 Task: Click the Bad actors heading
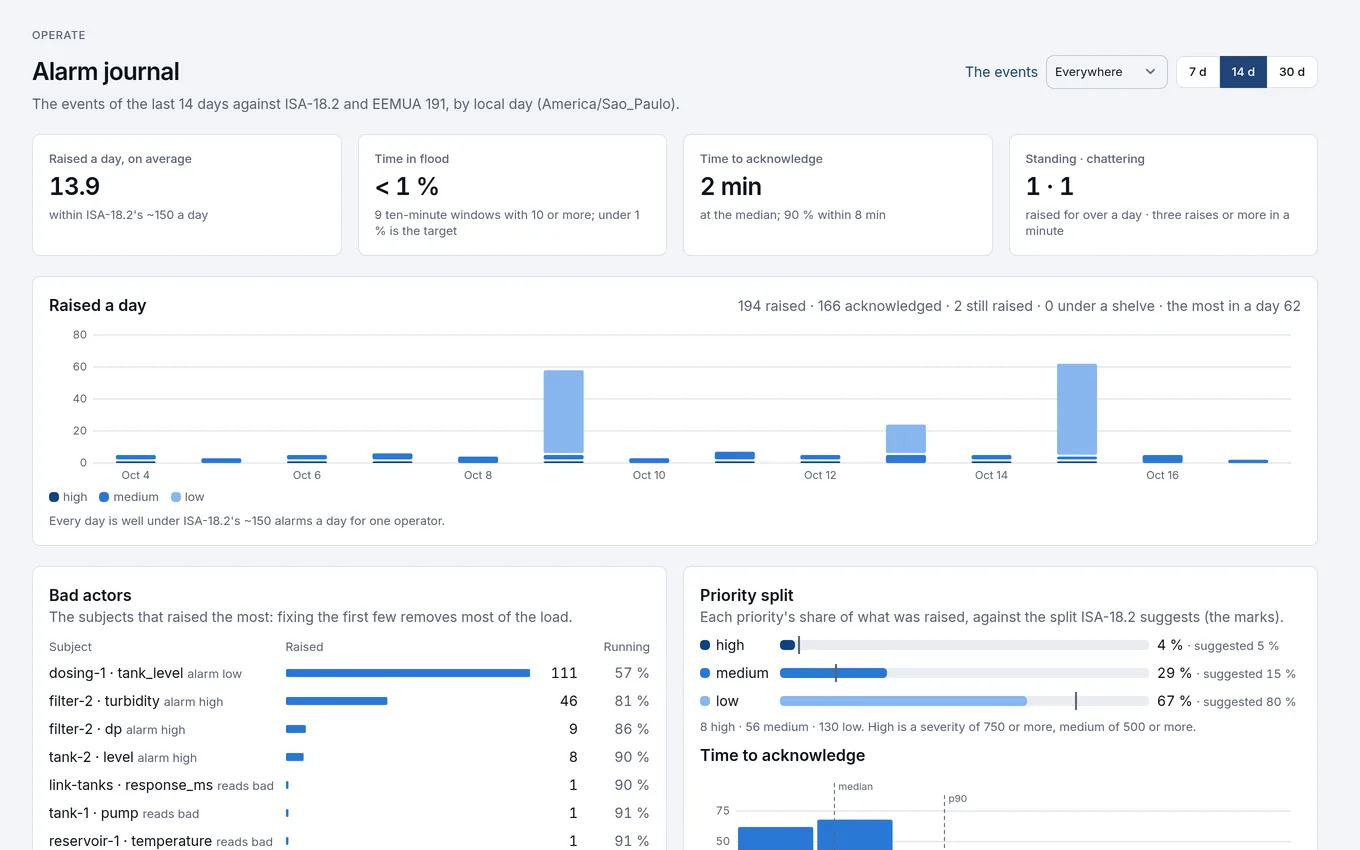pyautogui.click(x=90, y=595)
